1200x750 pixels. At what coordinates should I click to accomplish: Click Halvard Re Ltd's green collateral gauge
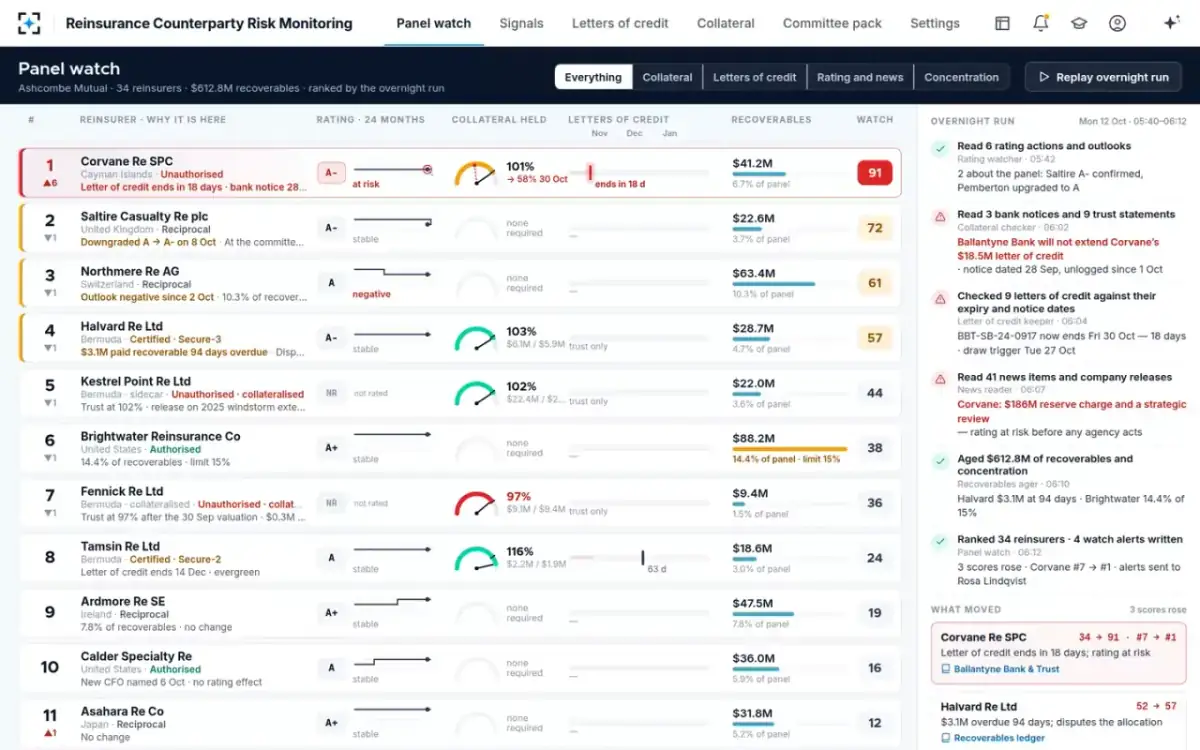(476, 339)
